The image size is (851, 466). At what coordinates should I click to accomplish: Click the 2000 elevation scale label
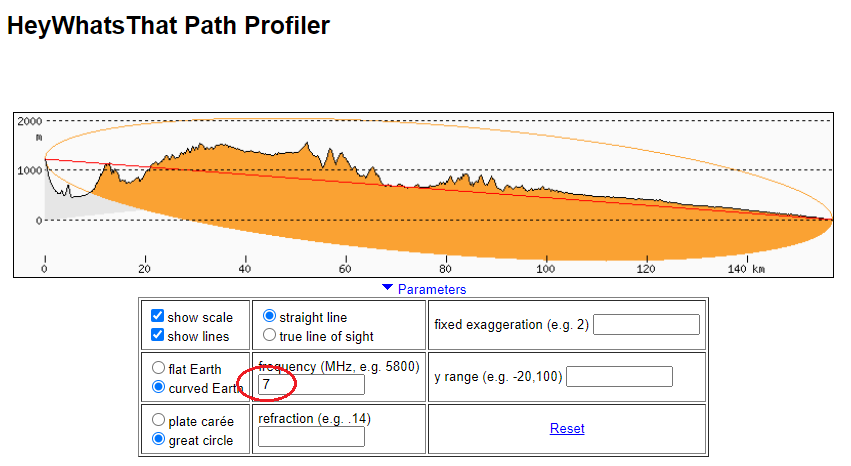[x=29, y=121]
